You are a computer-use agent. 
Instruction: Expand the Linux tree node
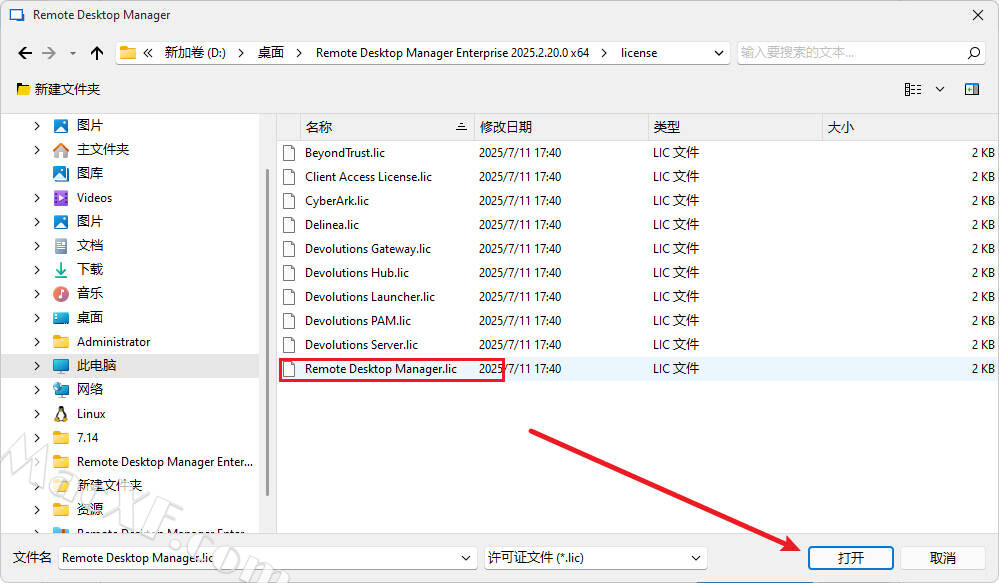[37, 414]
